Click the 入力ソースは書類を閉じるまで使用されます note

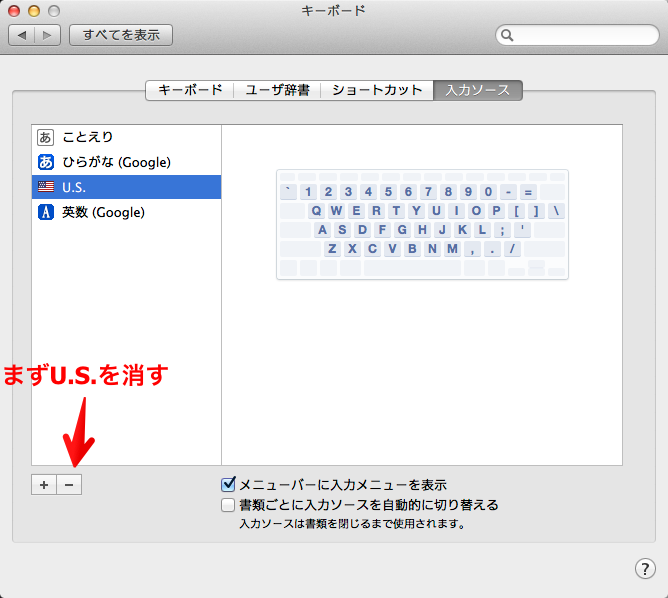click(x=352, y=523)
